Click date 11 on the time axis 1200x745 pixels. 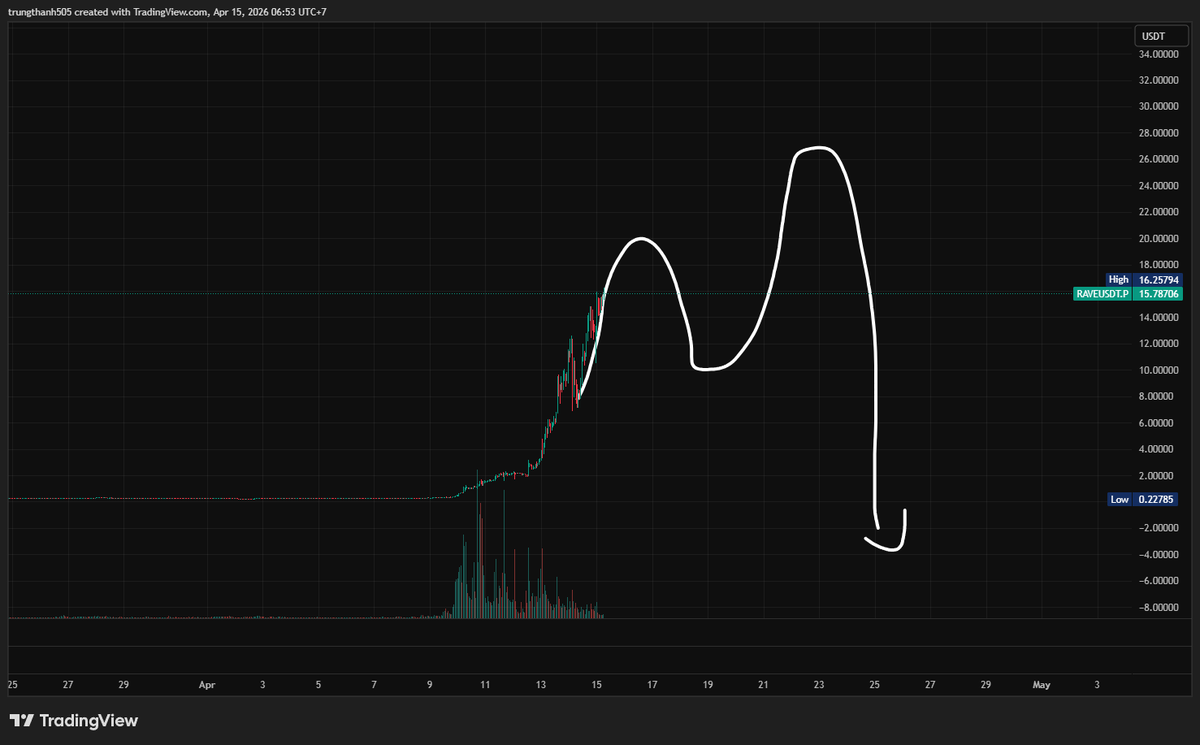coord(485,685)
